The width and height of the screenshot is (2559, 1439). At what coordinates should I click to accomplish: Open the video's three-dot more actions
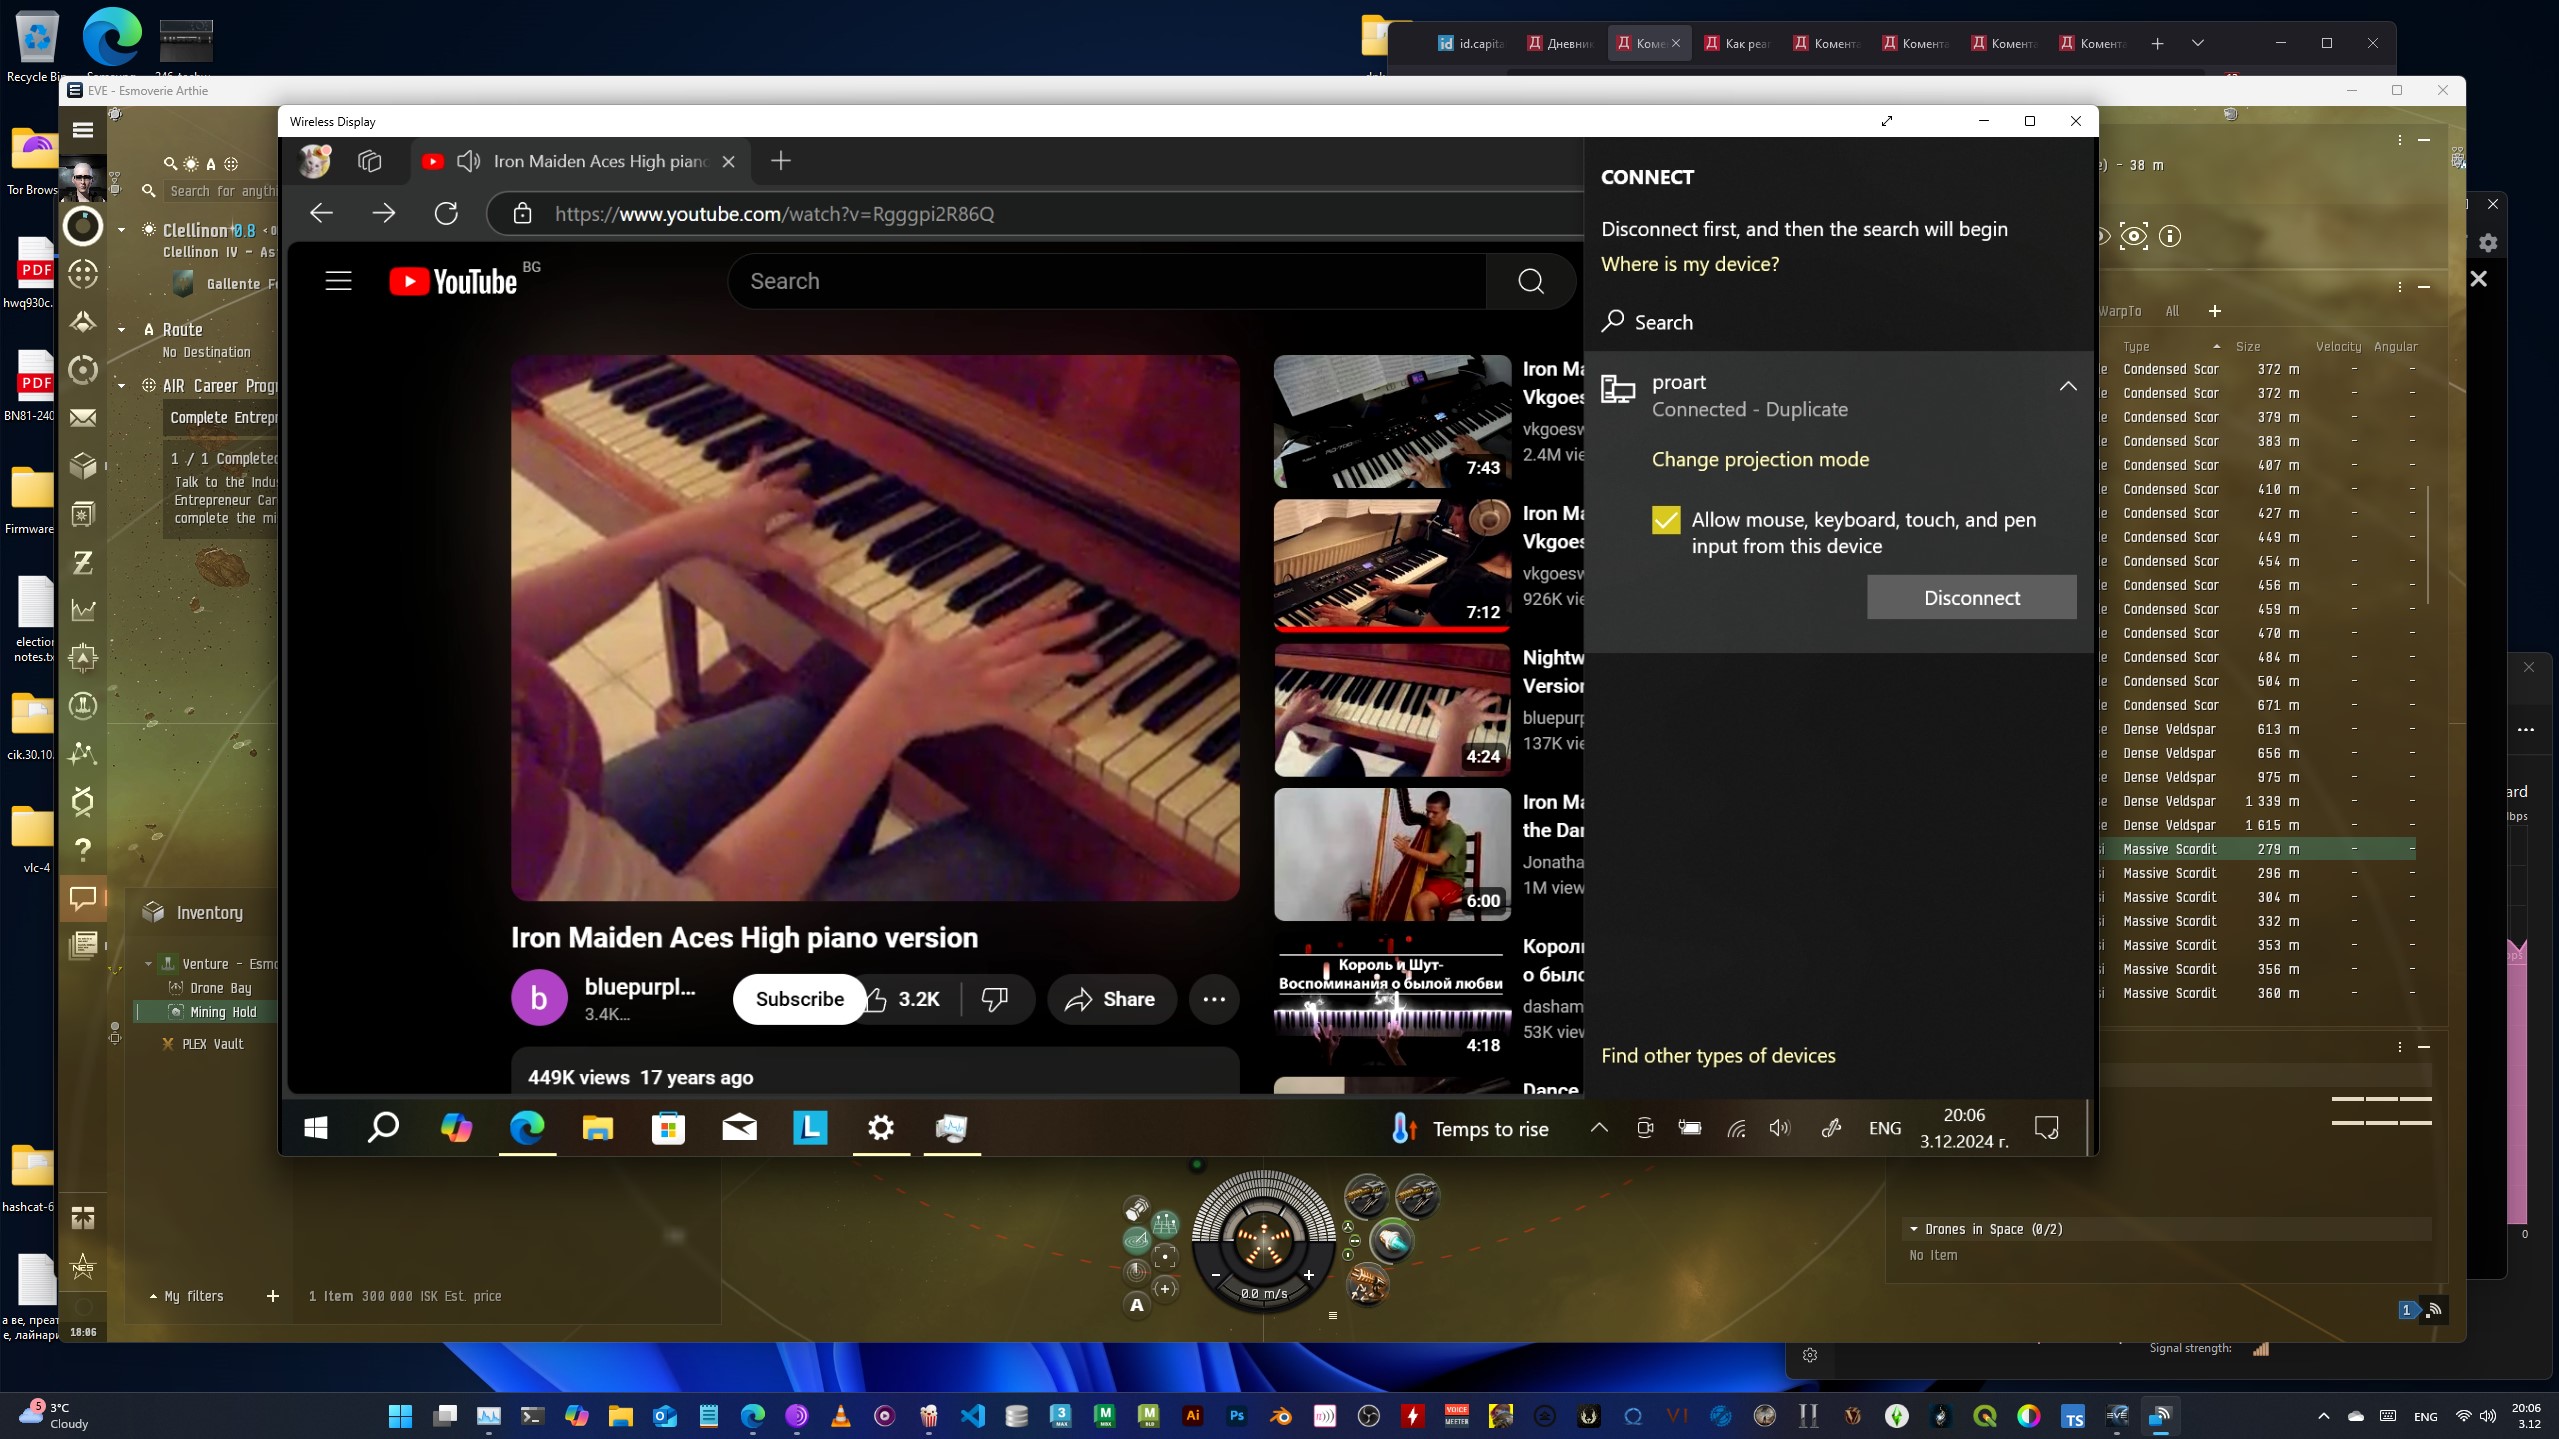[x=1214, y=999]
